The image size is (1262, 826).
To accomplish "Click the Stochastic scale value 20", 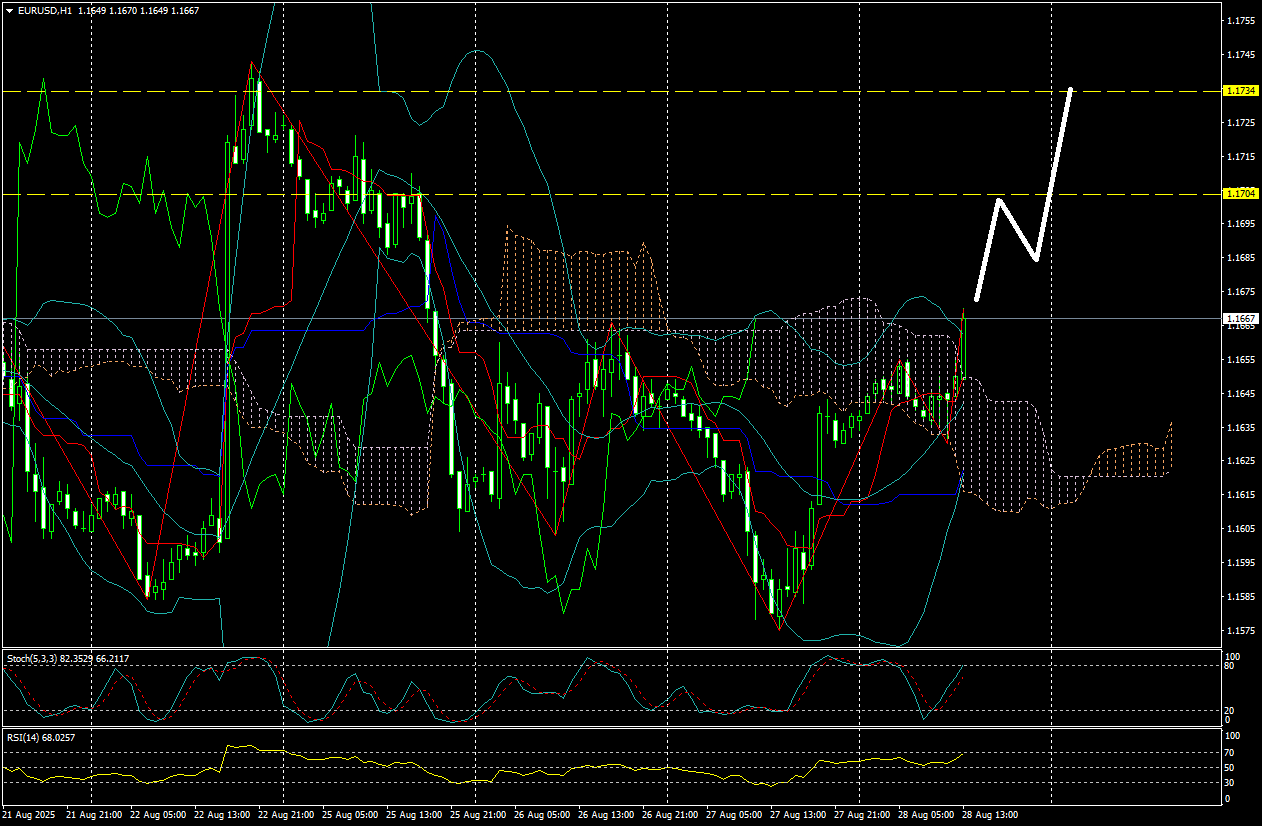I will pos(1231,710).
